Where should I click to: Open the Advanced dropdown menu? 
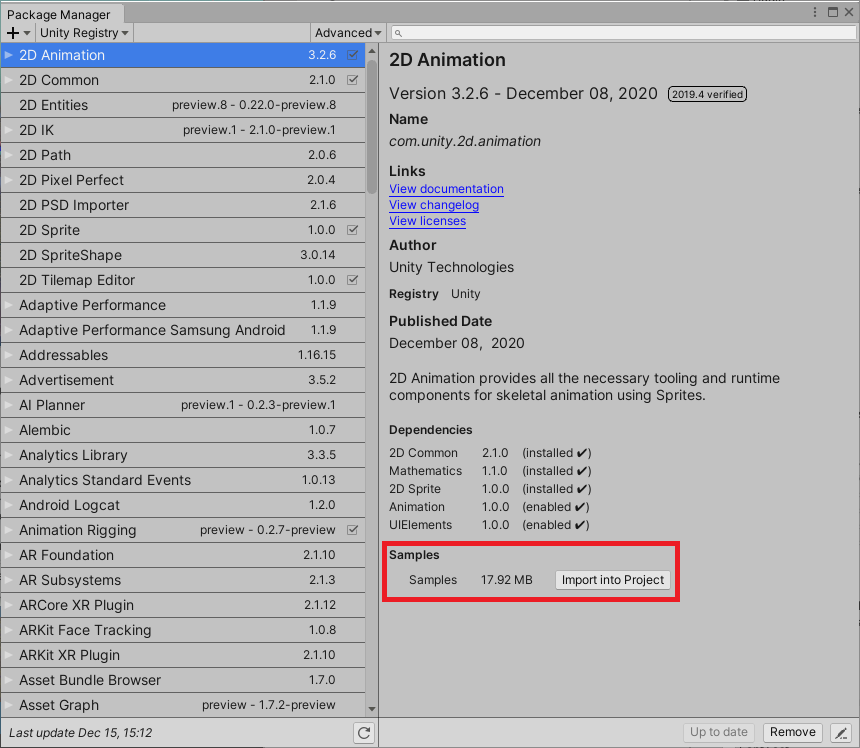pos(348,33)
